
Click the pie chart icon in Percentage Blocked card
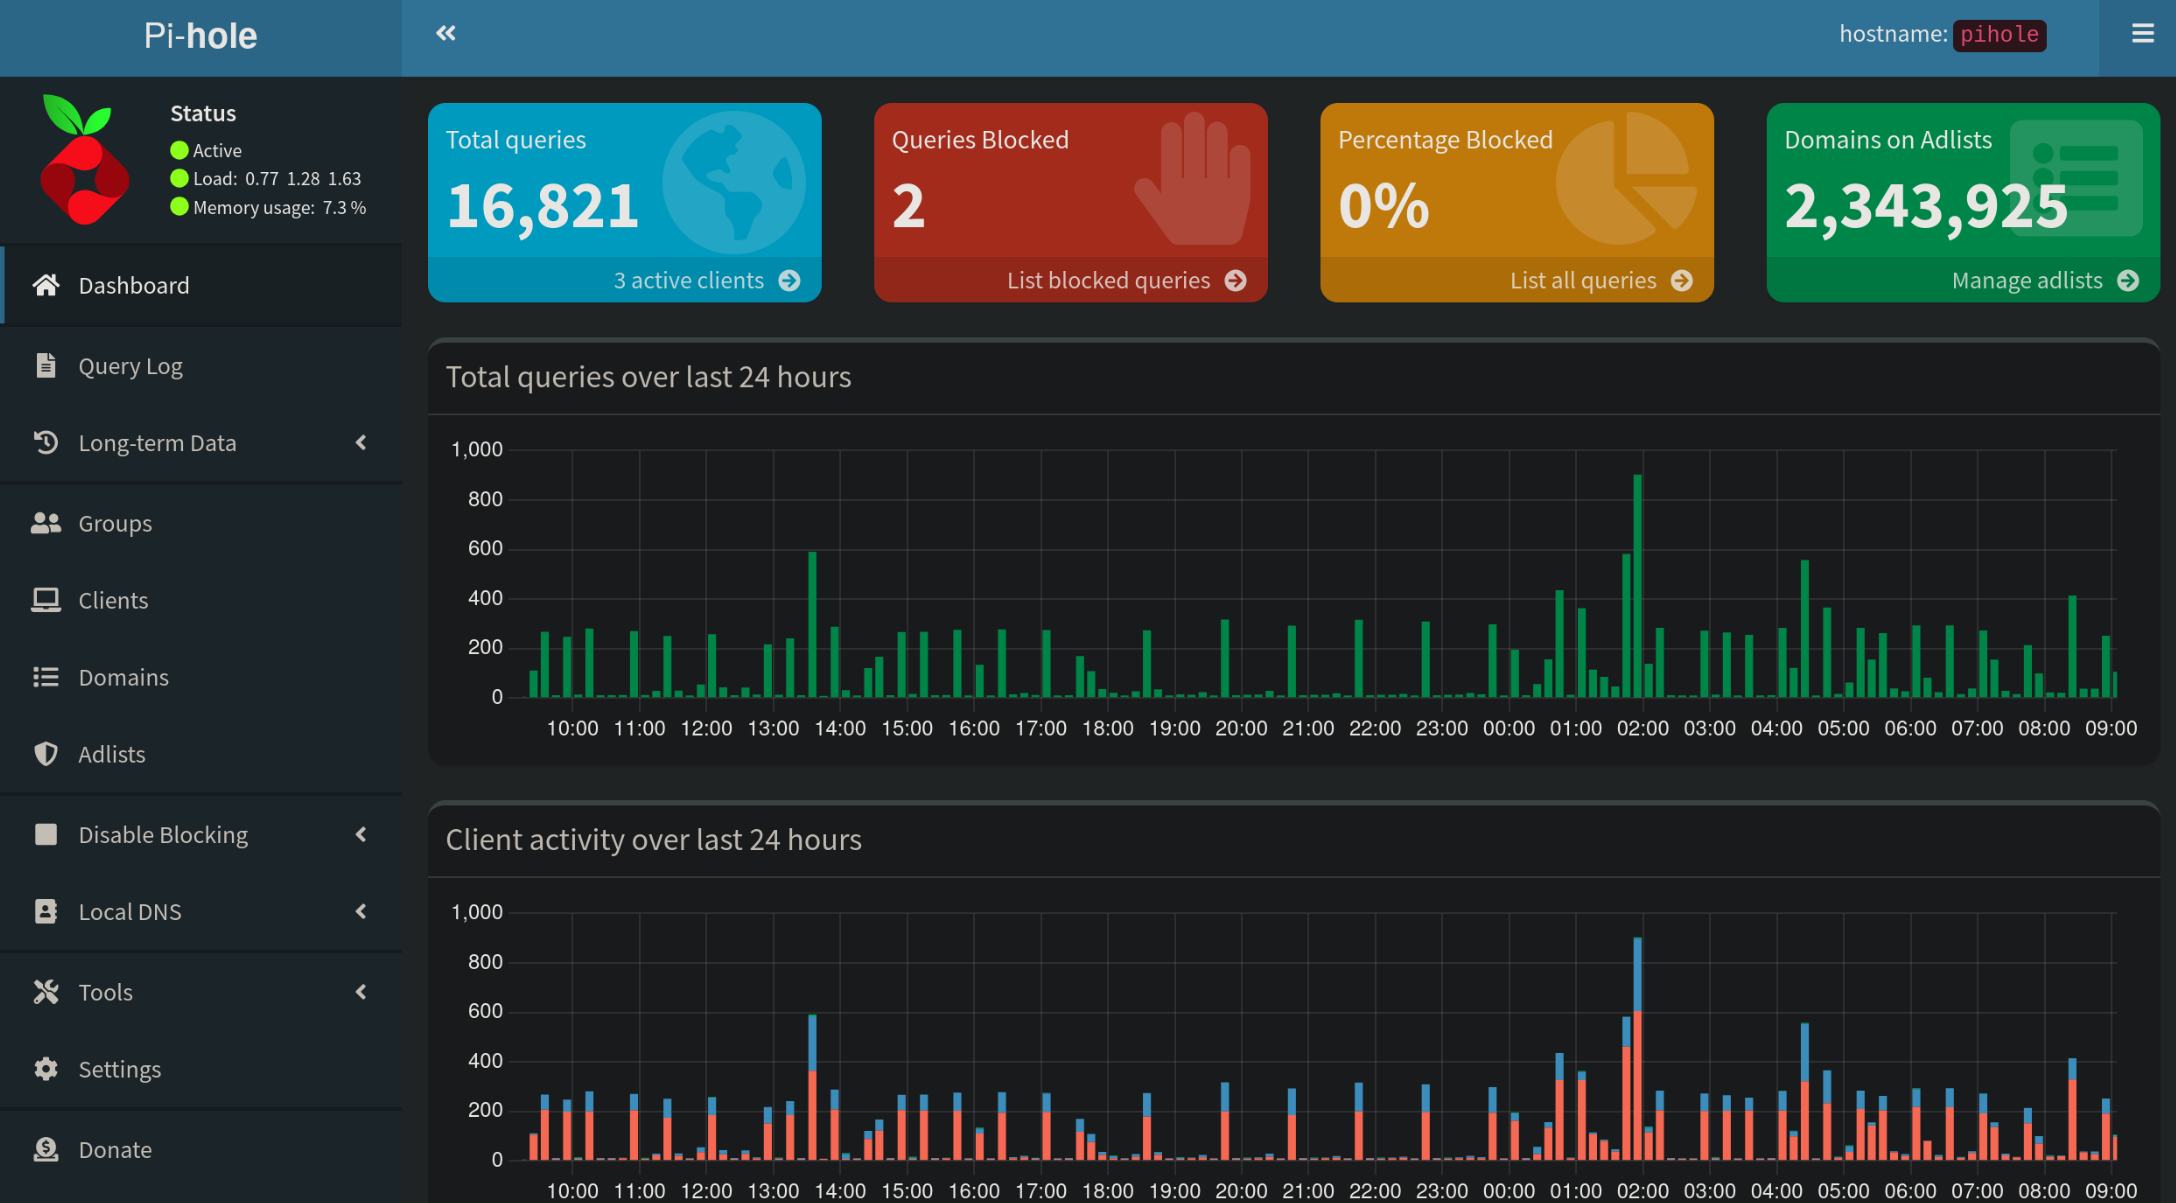tap(1626, 178)
